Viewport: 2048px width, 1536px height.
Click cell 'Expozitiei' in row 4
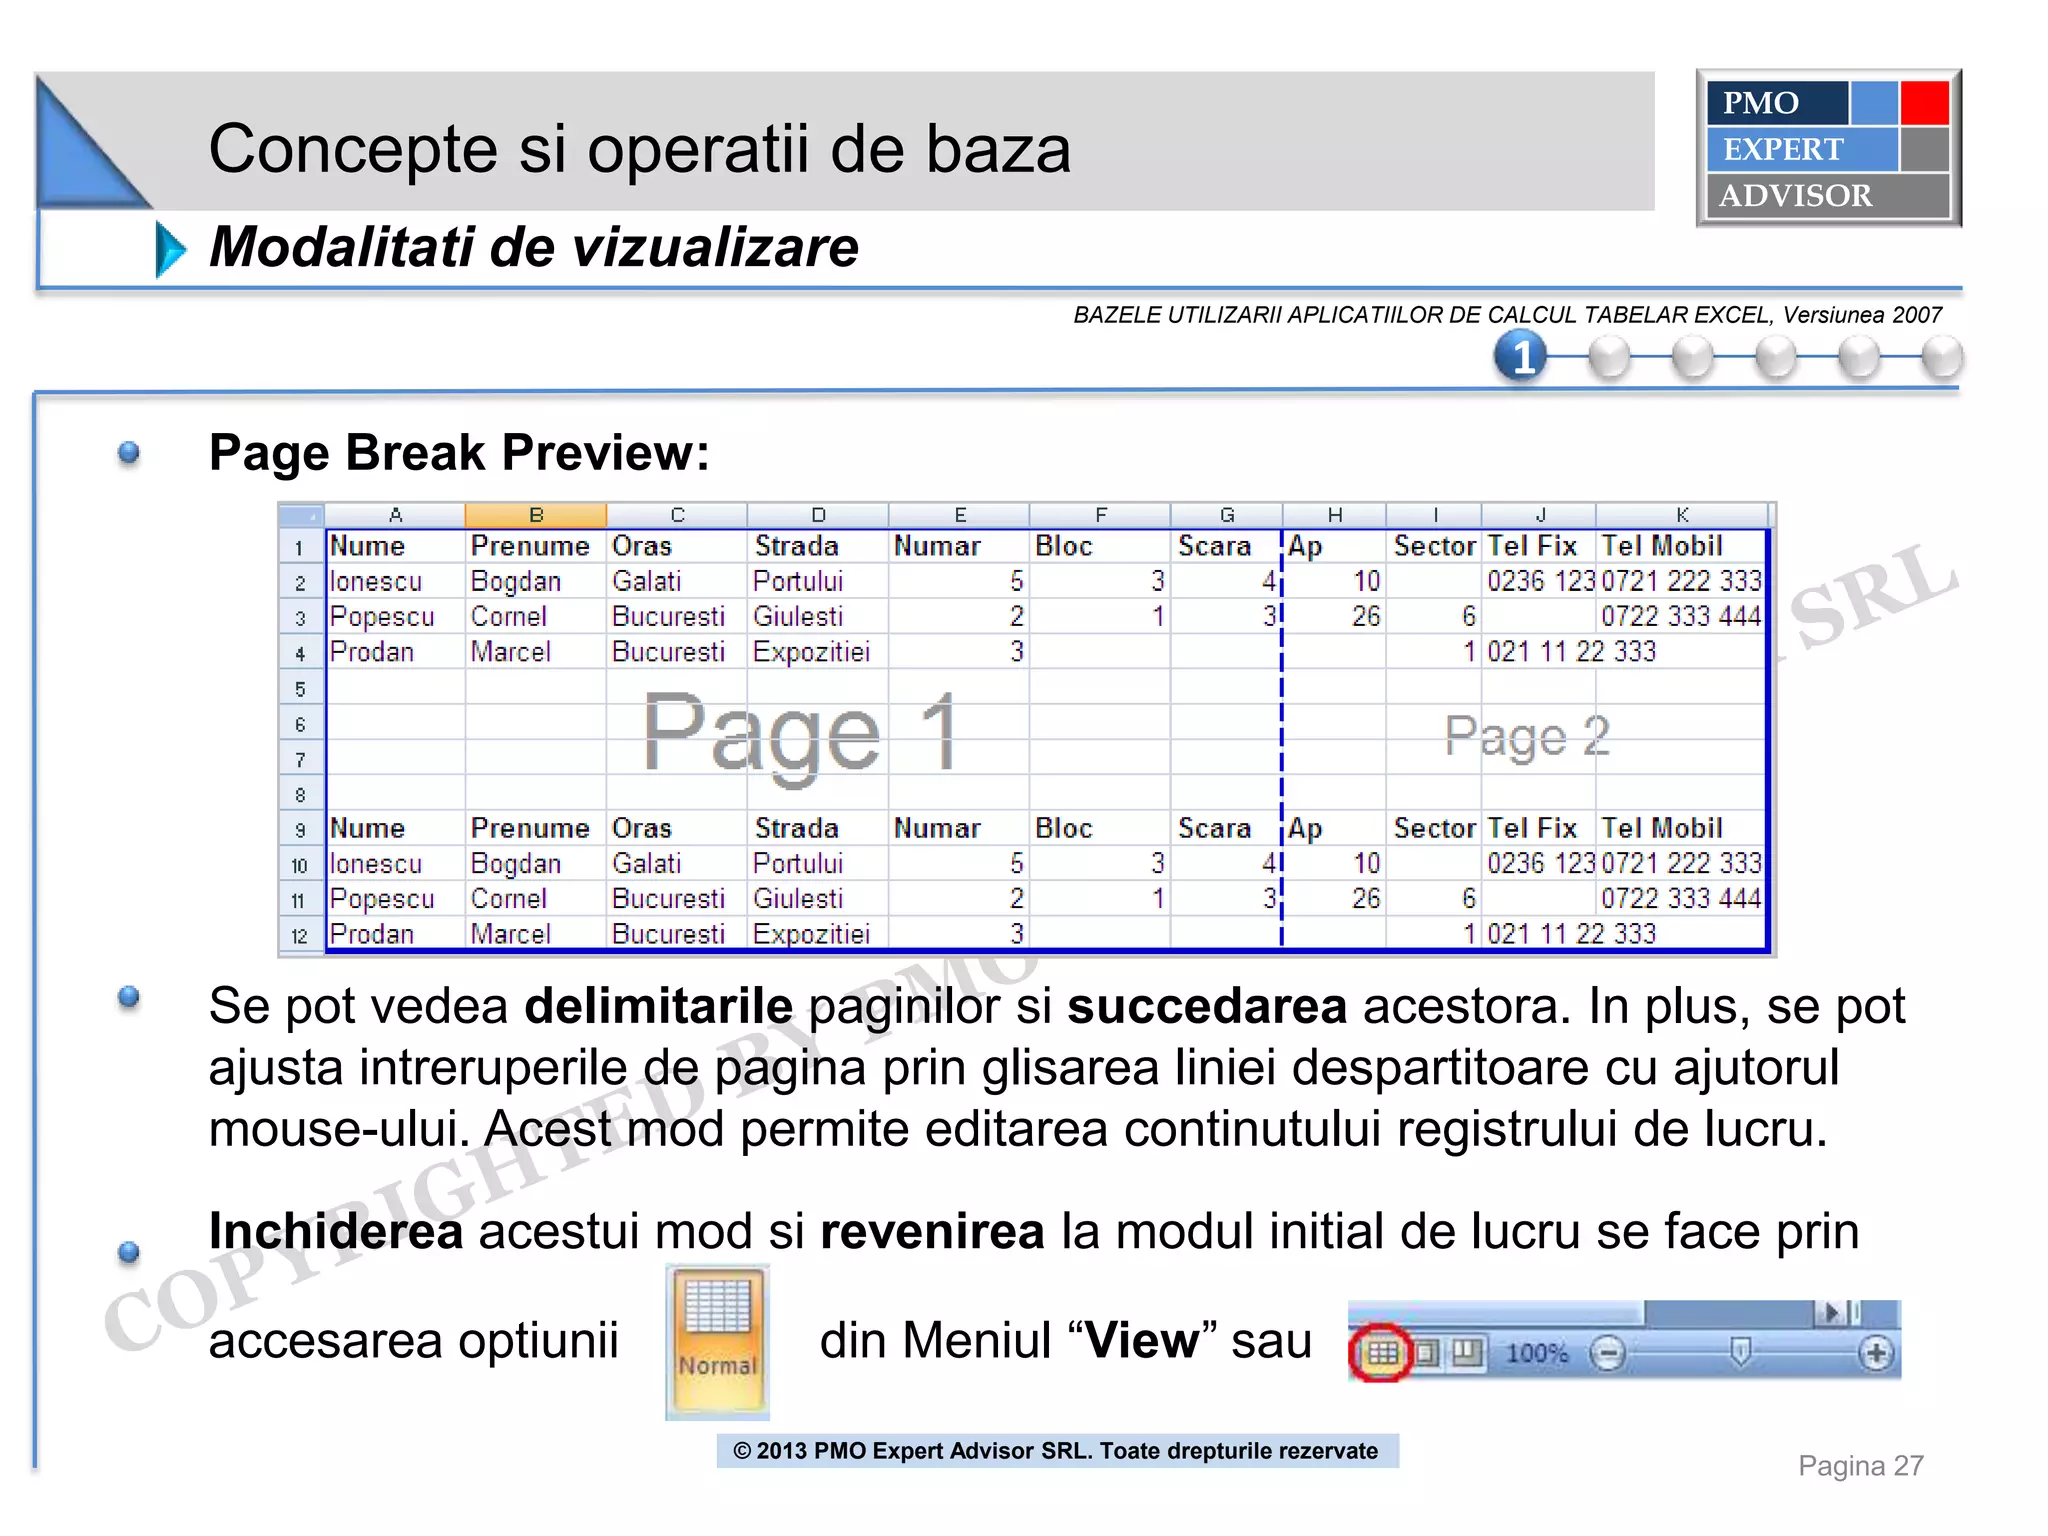coord(819,652)
